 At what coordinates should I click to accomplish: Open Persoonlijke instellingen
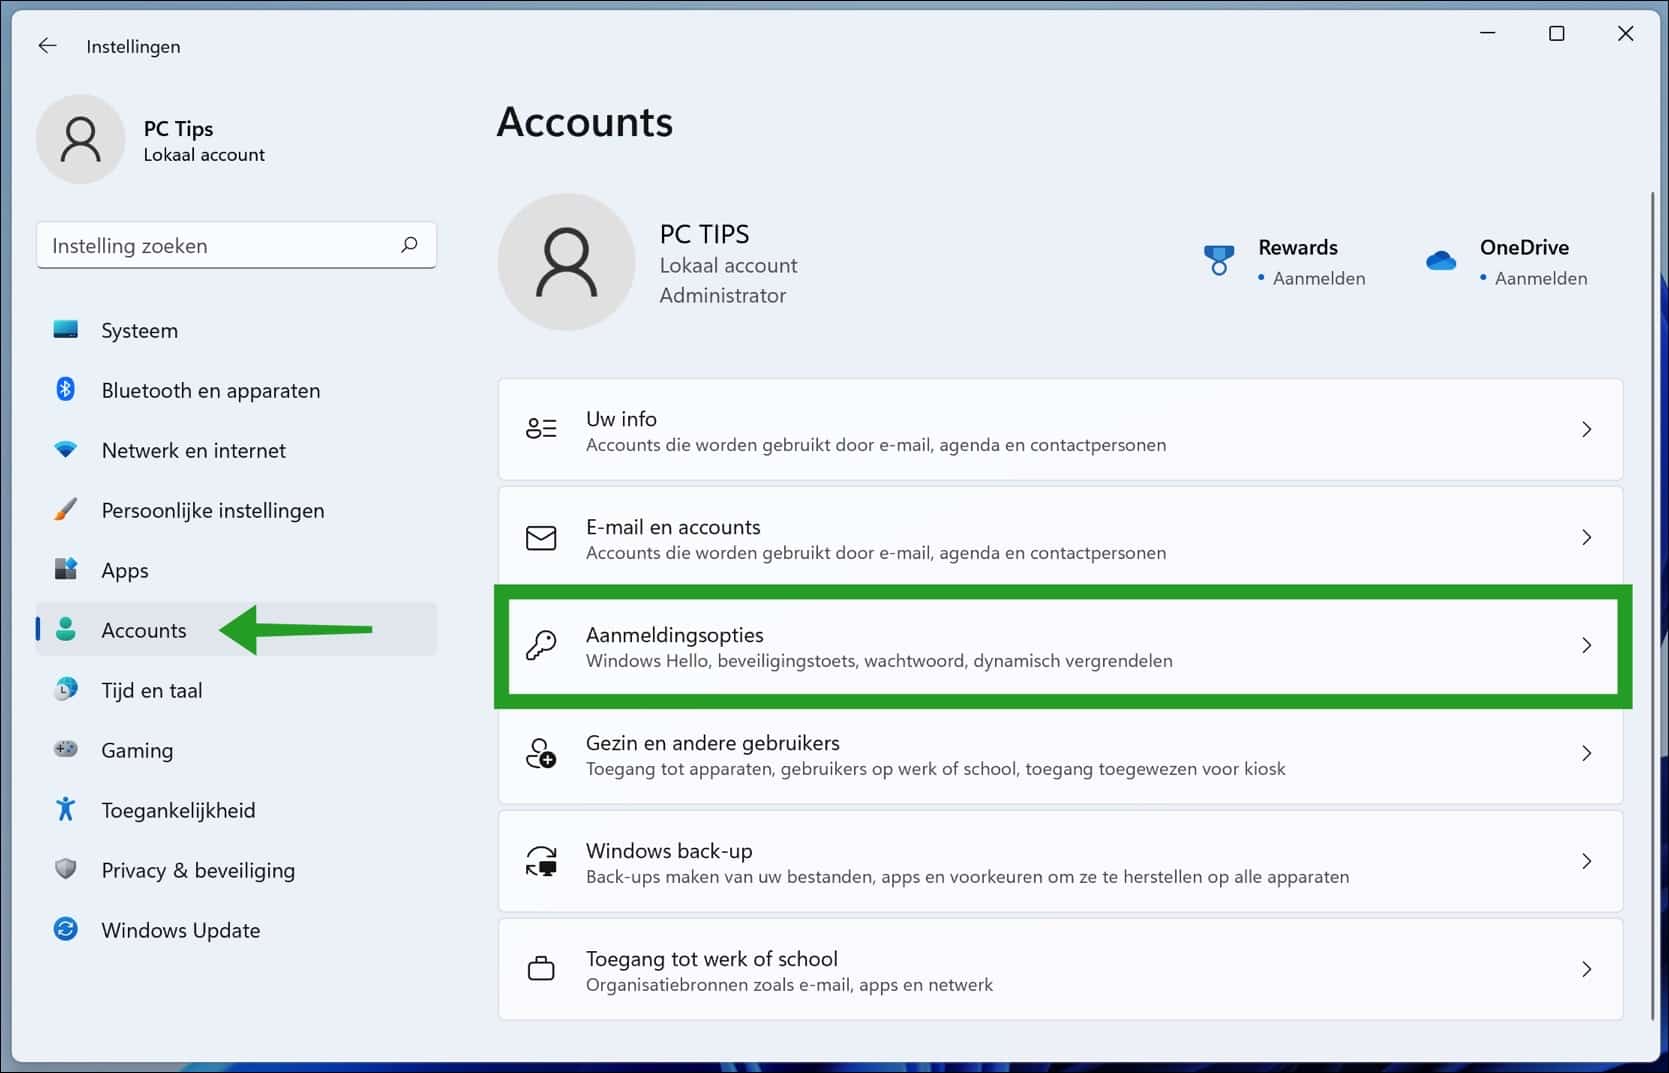(x=236, y=510)
